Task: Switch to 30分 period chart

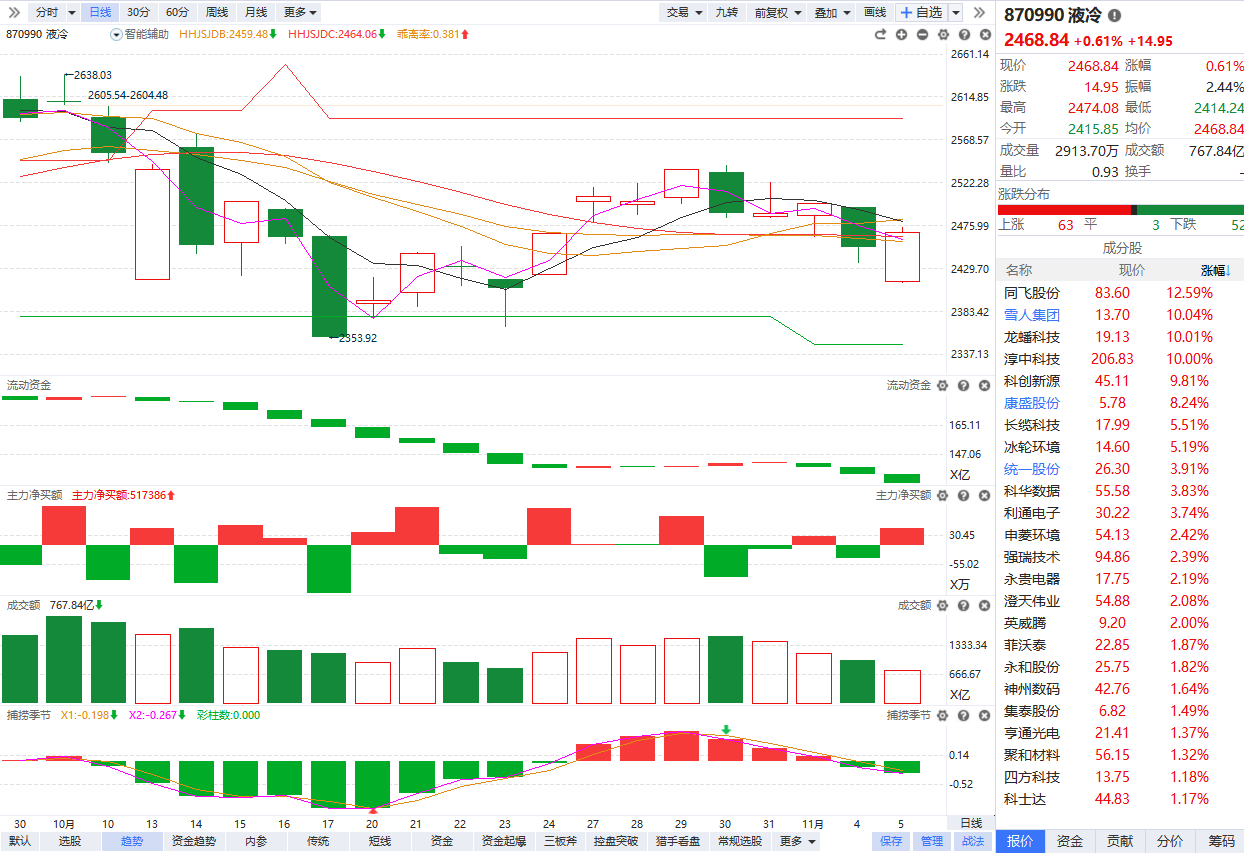Action: tap(138, 12)
